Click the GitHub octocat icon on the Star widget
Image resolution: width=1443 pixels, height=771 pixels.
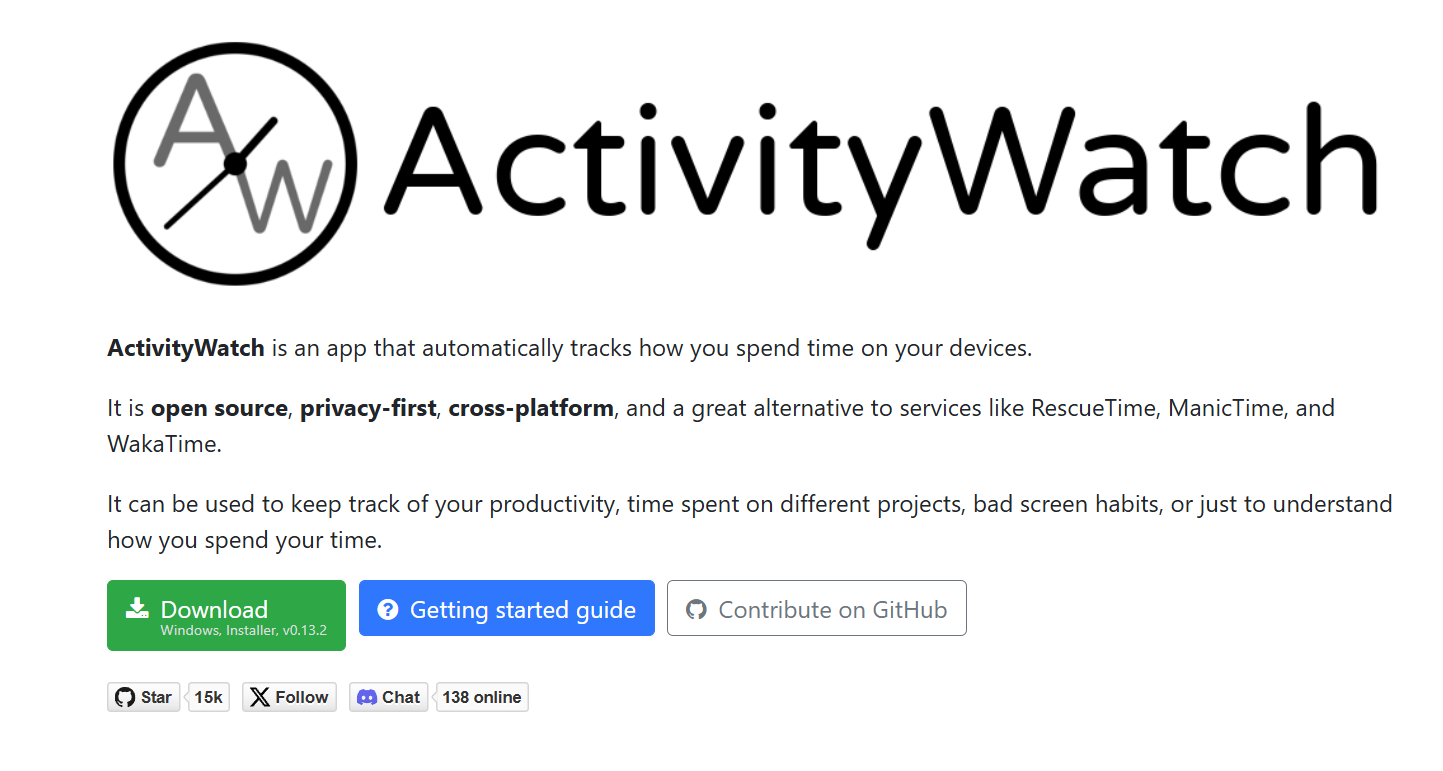(125, 696)
